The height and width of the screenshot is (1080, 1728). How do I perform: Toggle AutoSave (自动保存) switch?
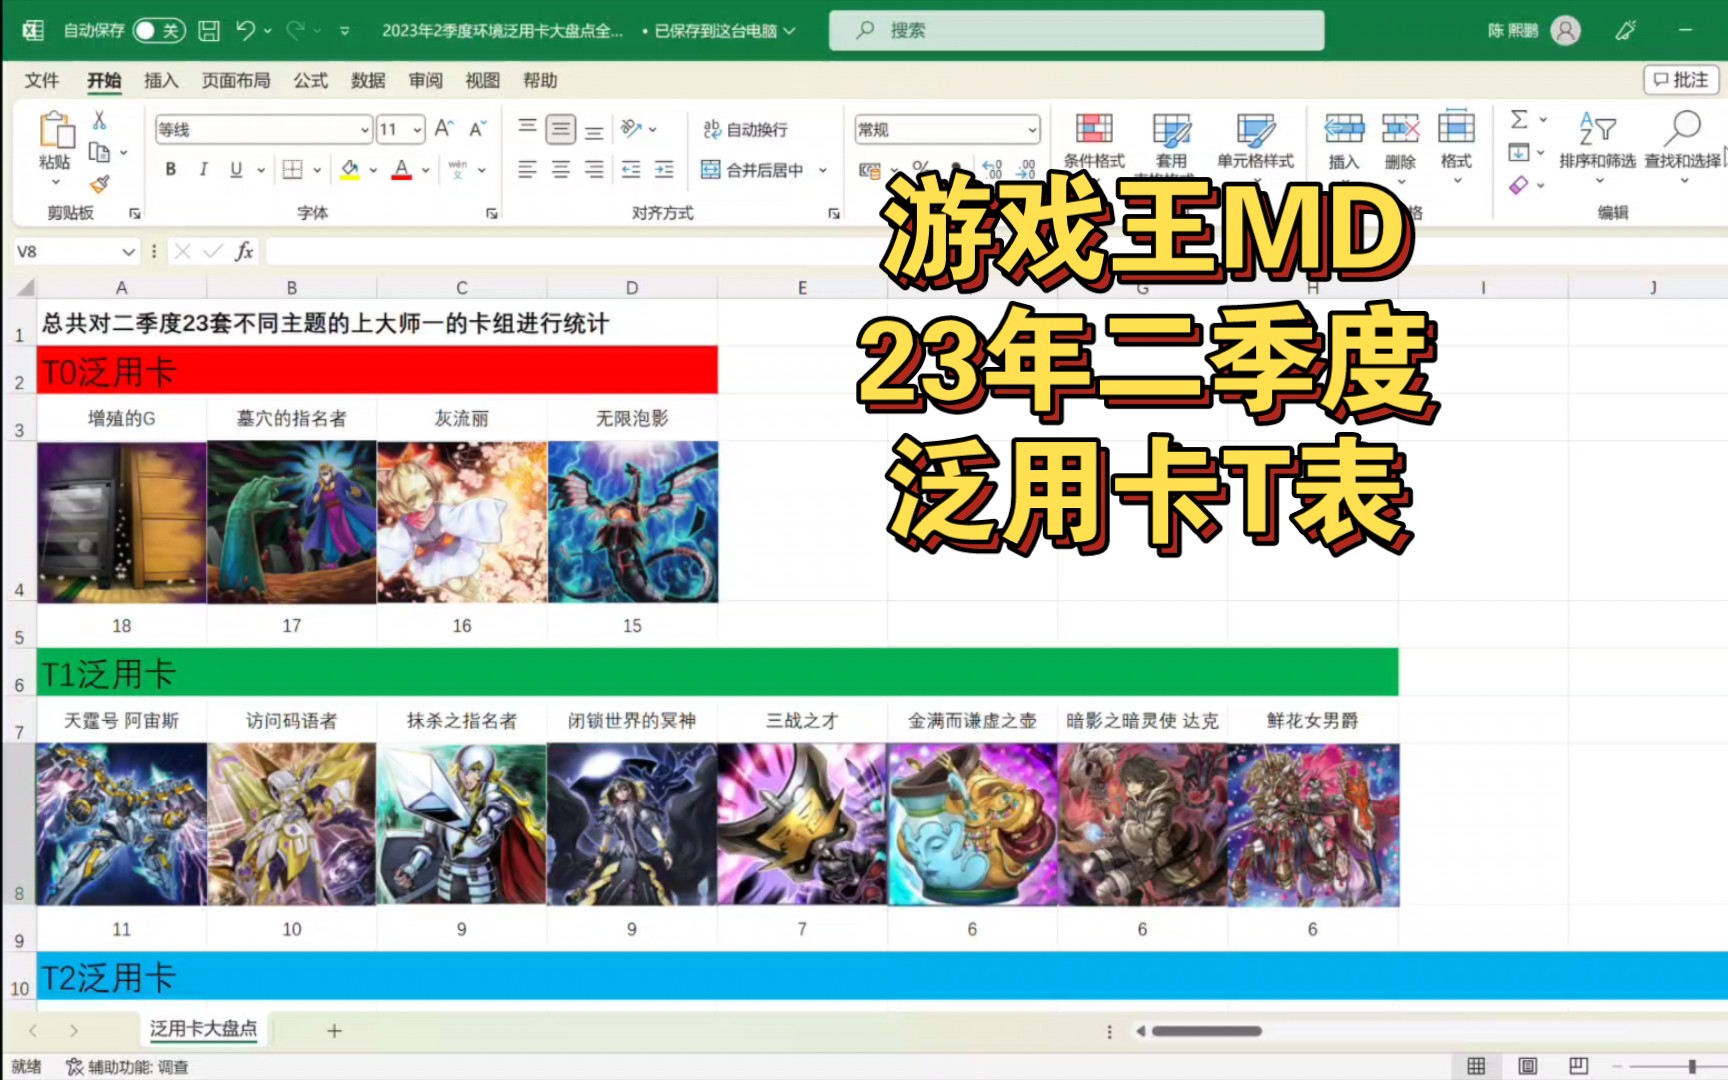pyautogui.click(x=158, y=30)
